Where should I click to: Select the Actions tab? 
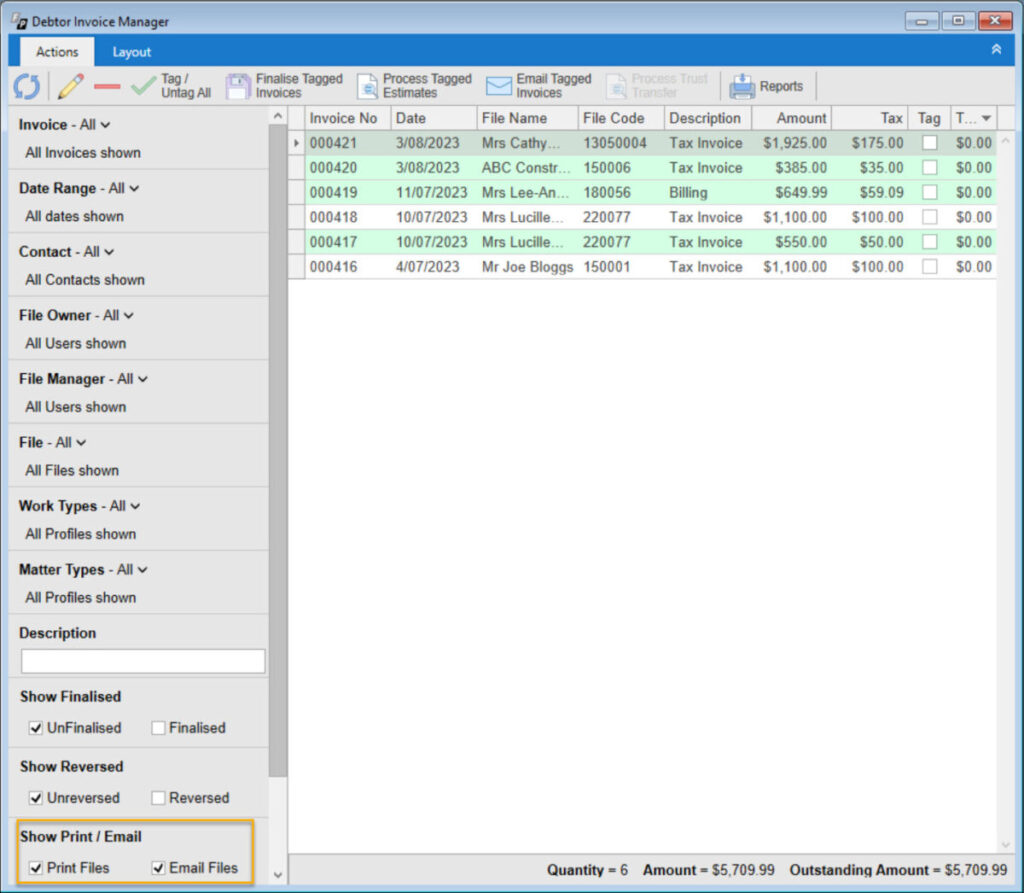pos(56,51)
